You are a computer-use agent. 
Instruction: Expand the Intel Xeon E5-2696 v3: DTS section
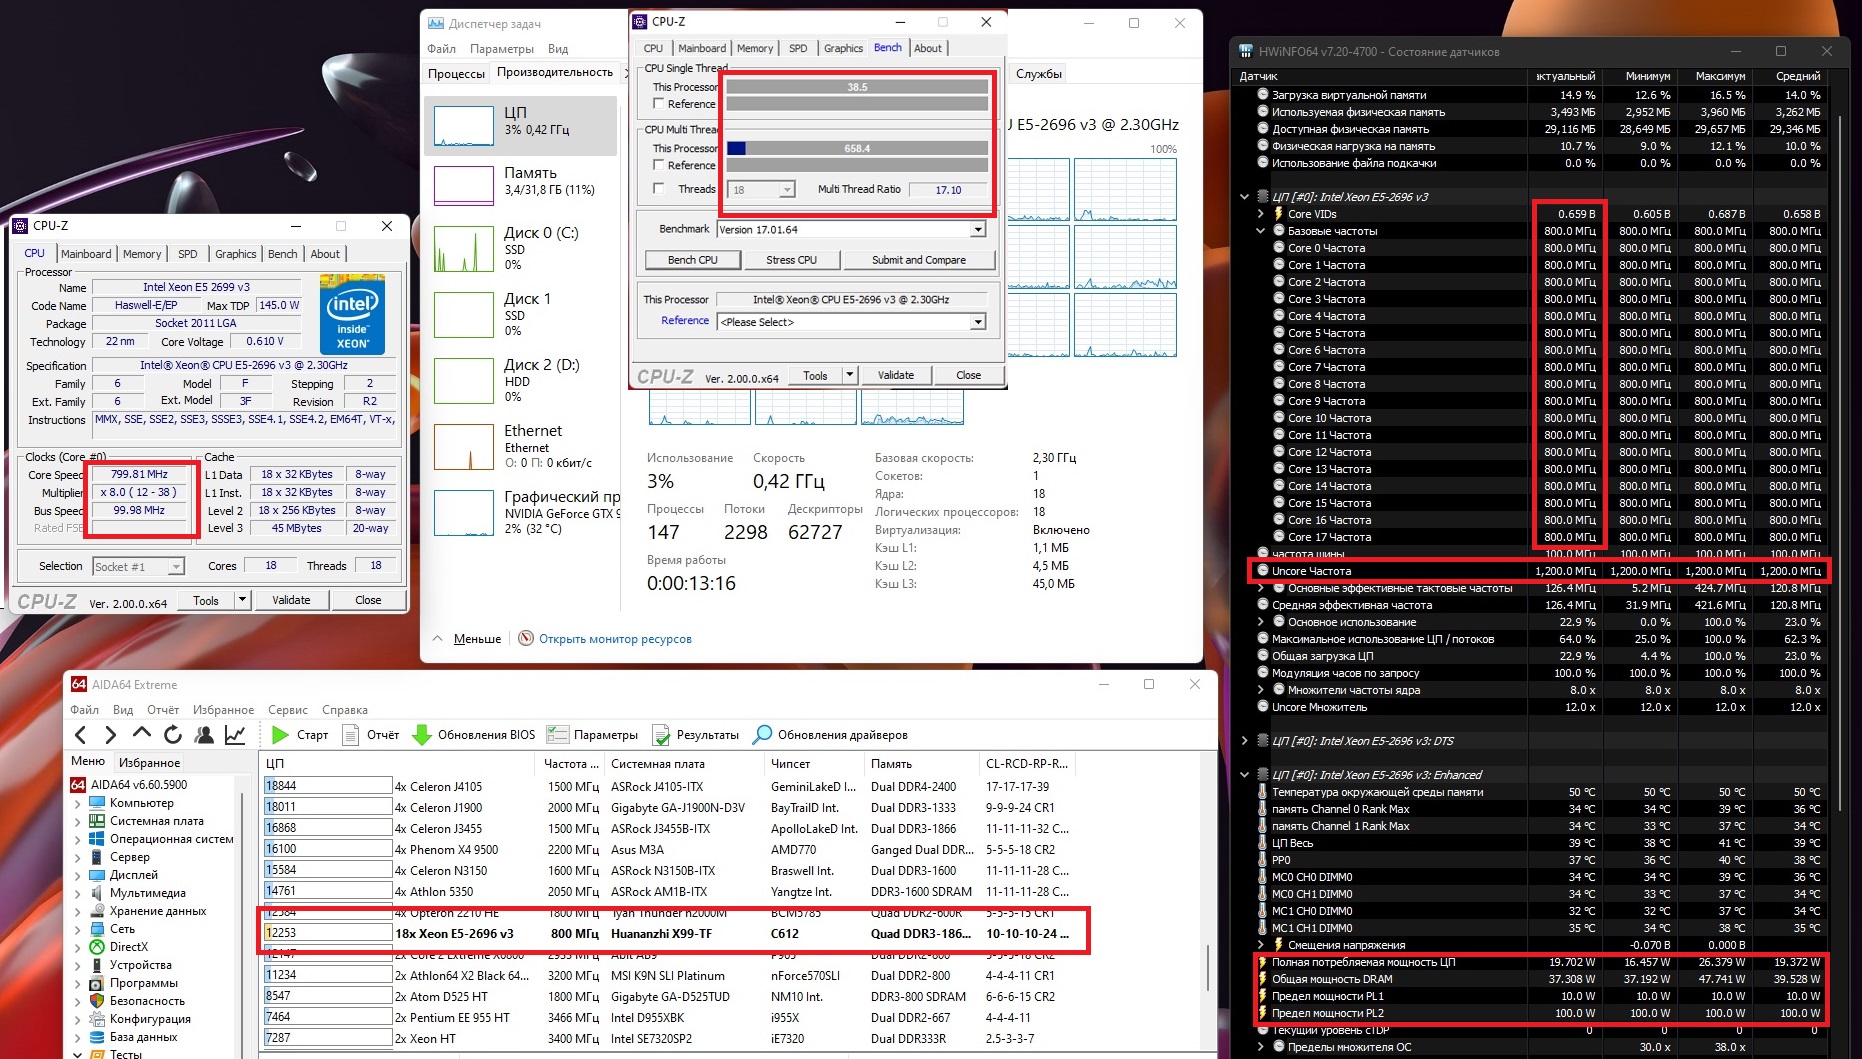click(1245, 741)
